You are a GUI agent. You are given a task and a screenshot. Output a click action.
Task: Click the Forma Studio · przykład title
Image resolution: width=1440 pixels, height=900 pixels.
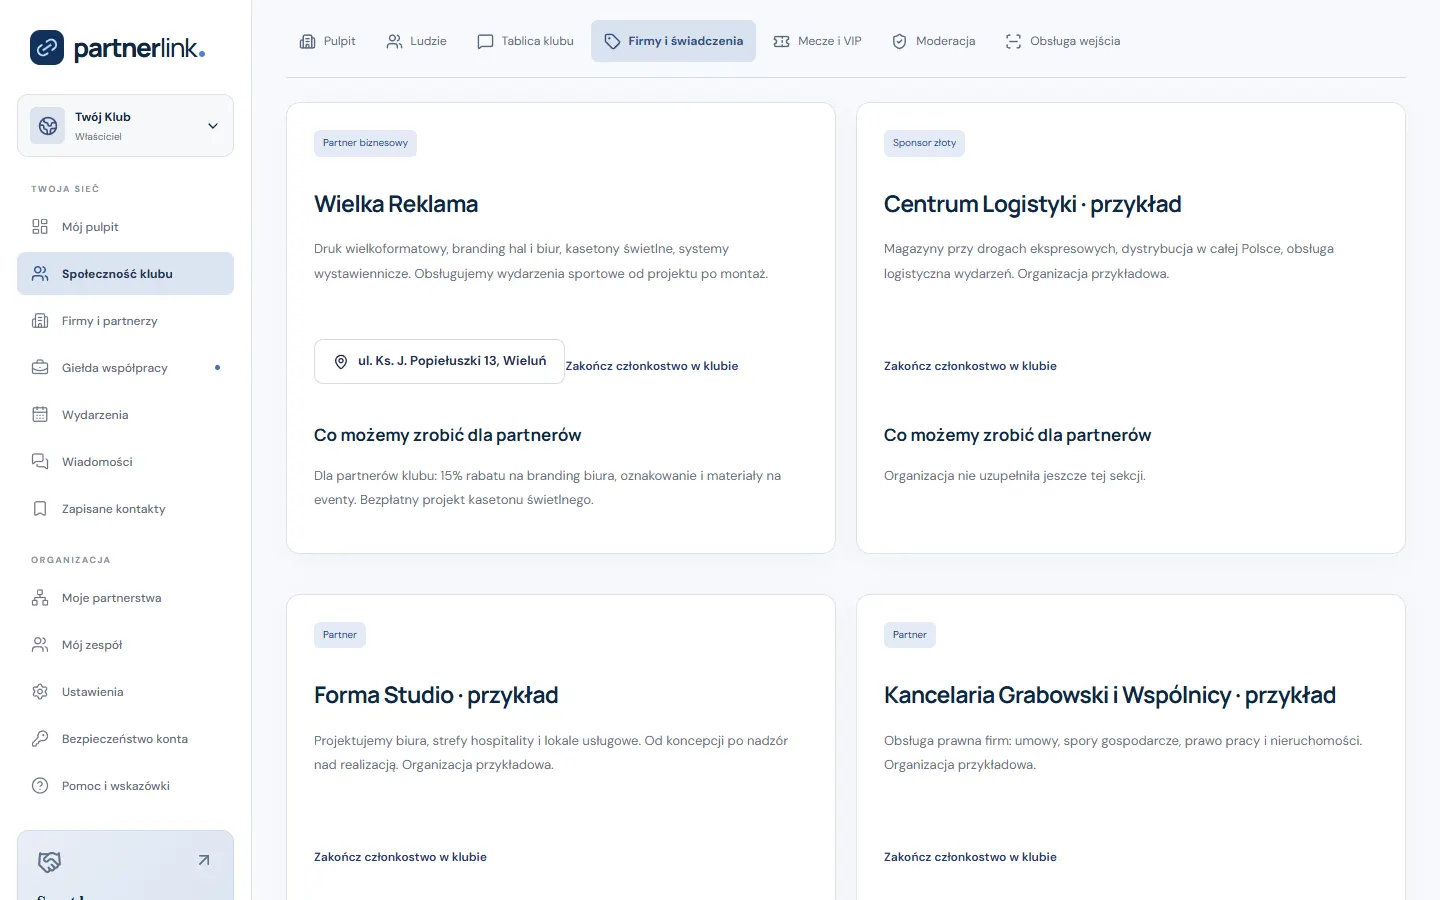pyautogui.click(x=436, y=695)
